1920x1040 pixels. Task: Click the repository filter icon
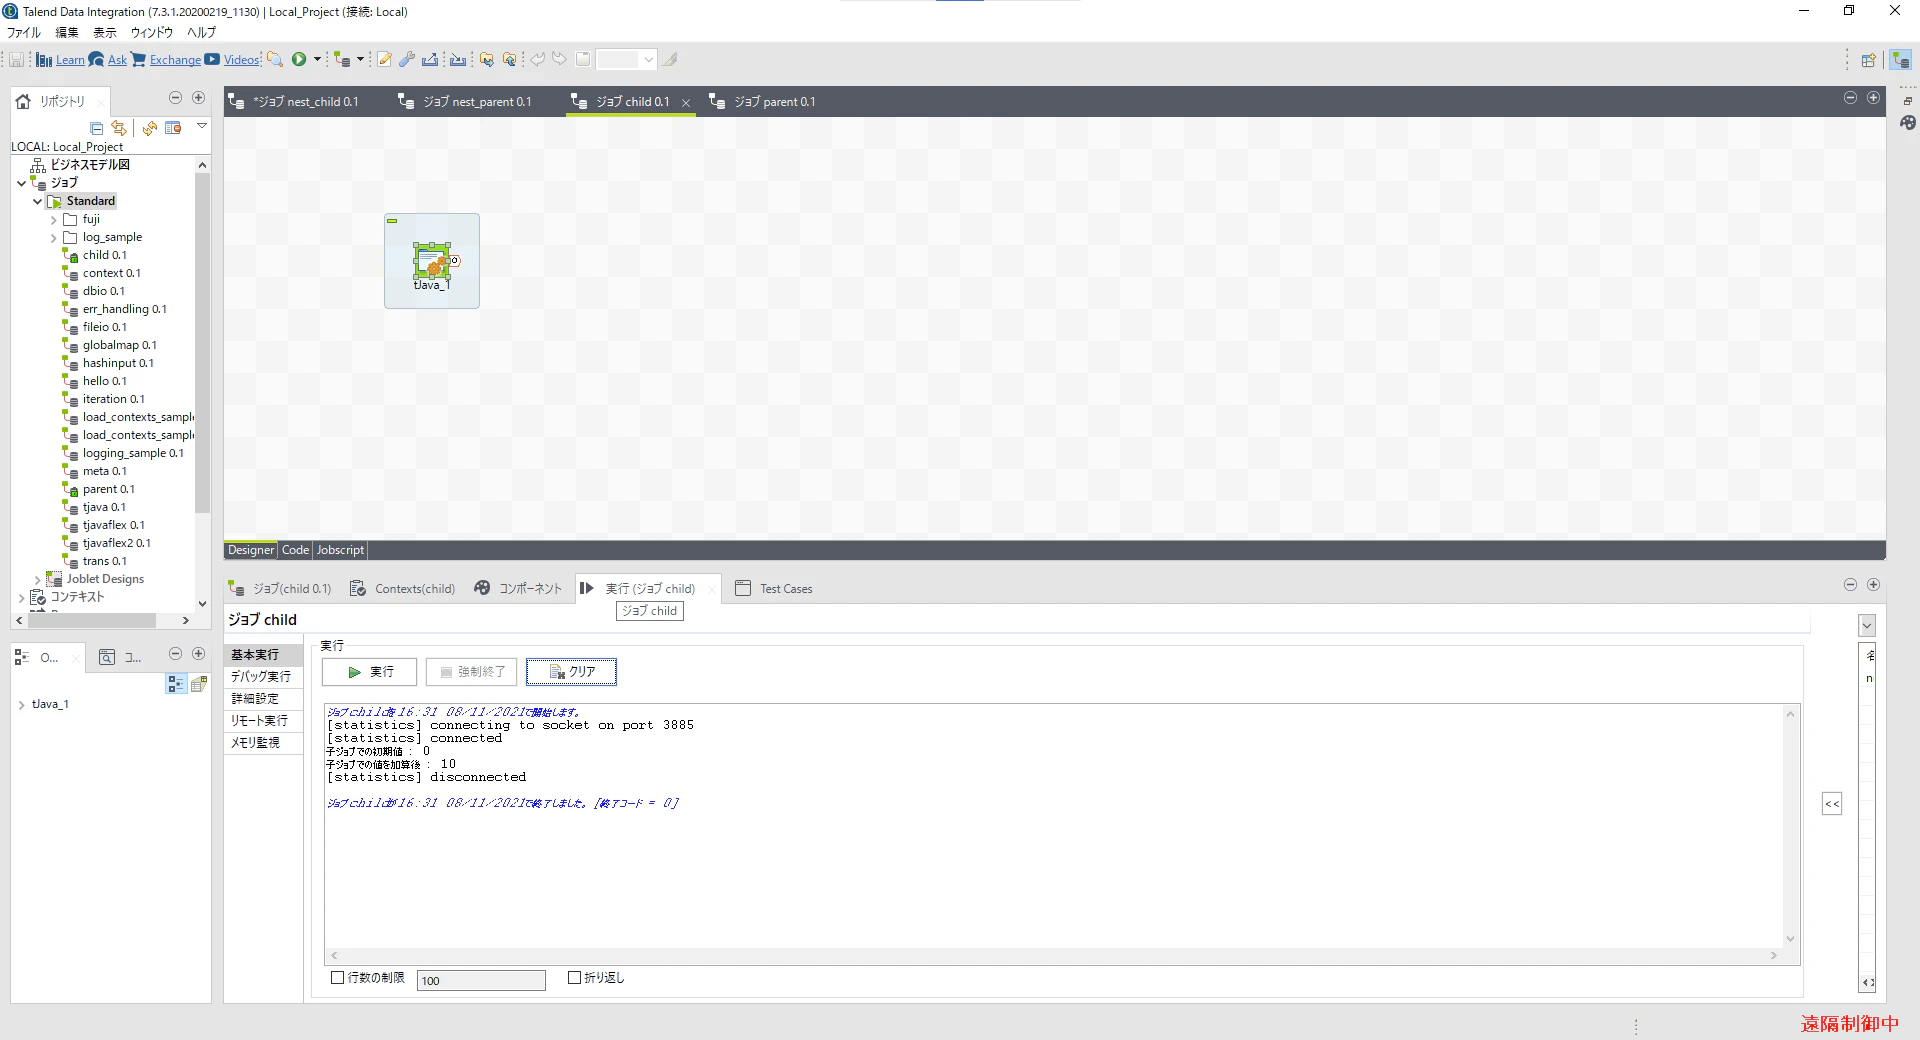(173, 128)
